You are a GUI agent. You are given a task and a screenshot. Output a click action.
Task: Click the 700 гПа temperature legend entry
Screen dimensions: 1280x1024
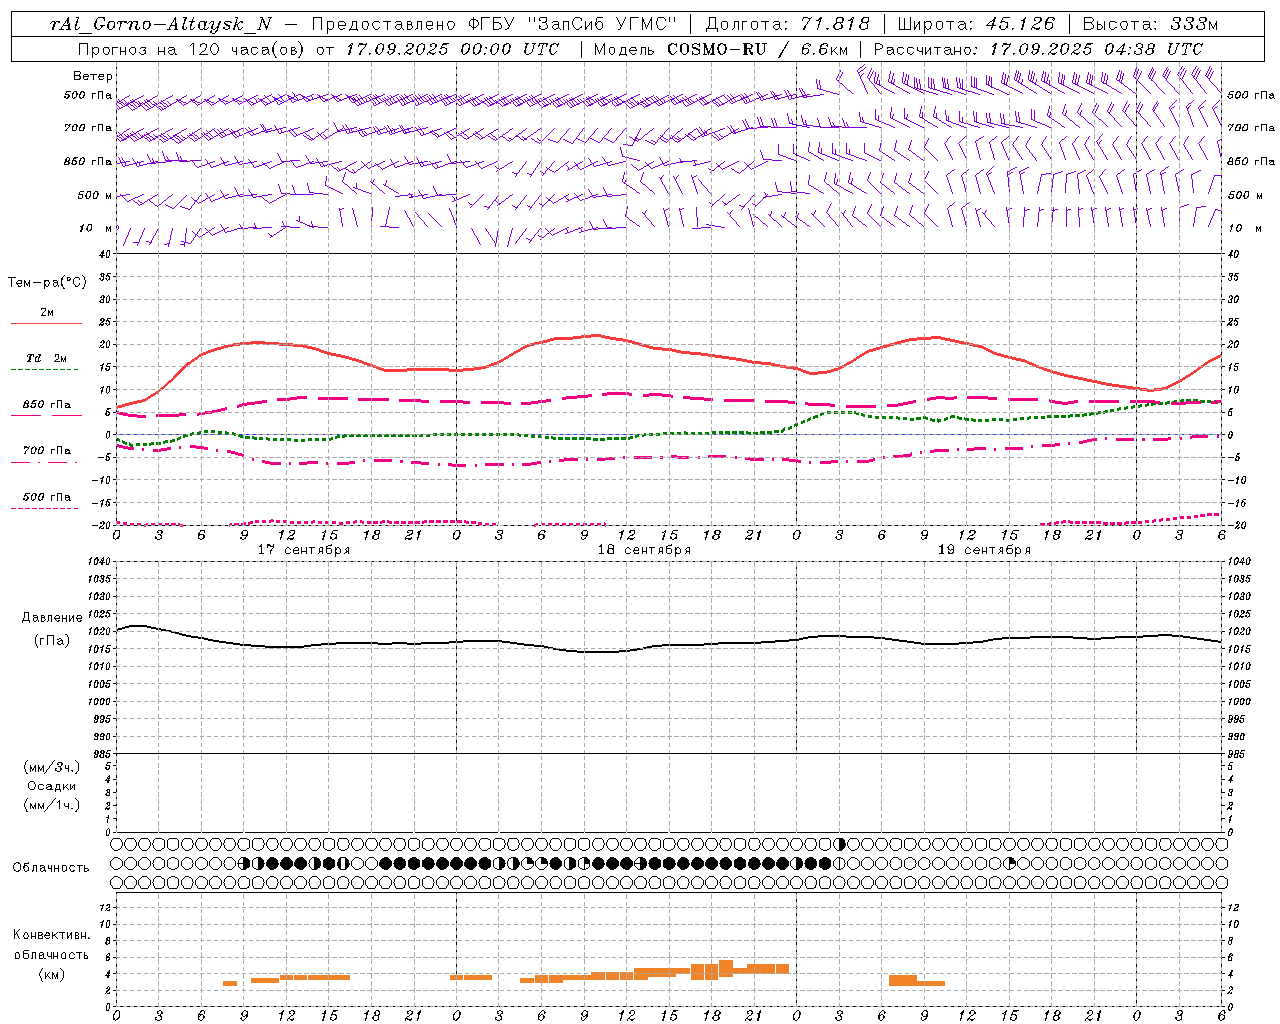pyautogui.click(x=47, y=451)
